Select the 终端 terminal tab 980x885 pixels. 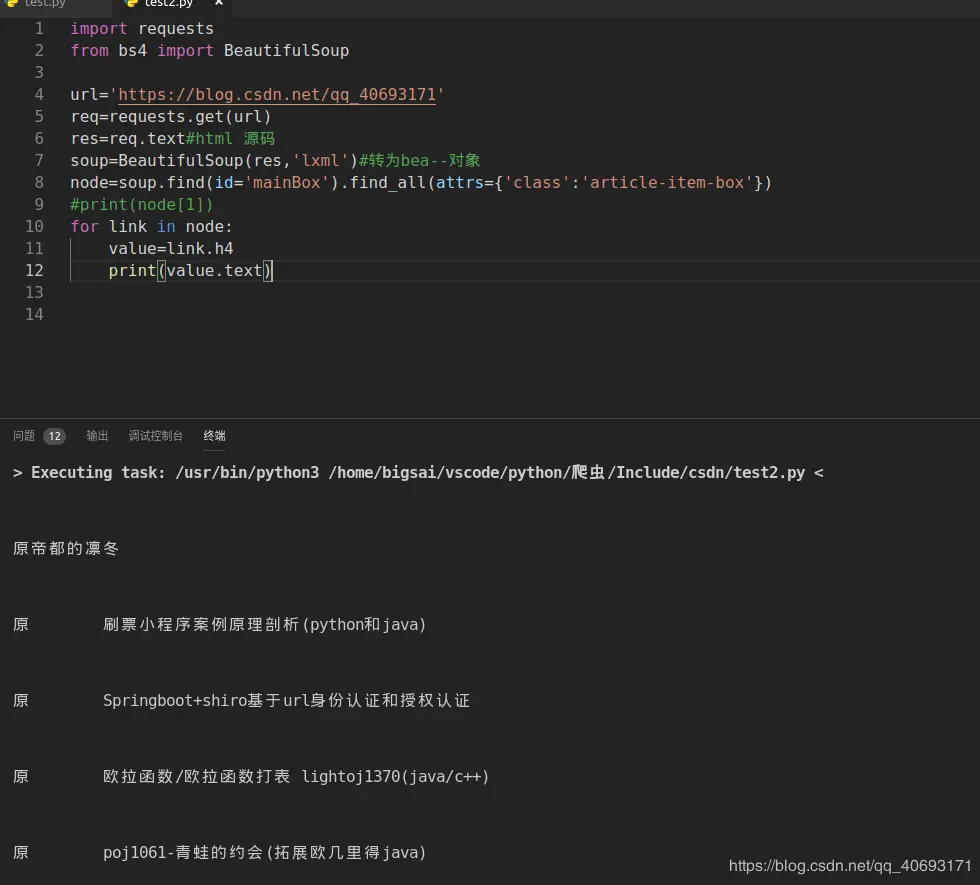point(214,436)
